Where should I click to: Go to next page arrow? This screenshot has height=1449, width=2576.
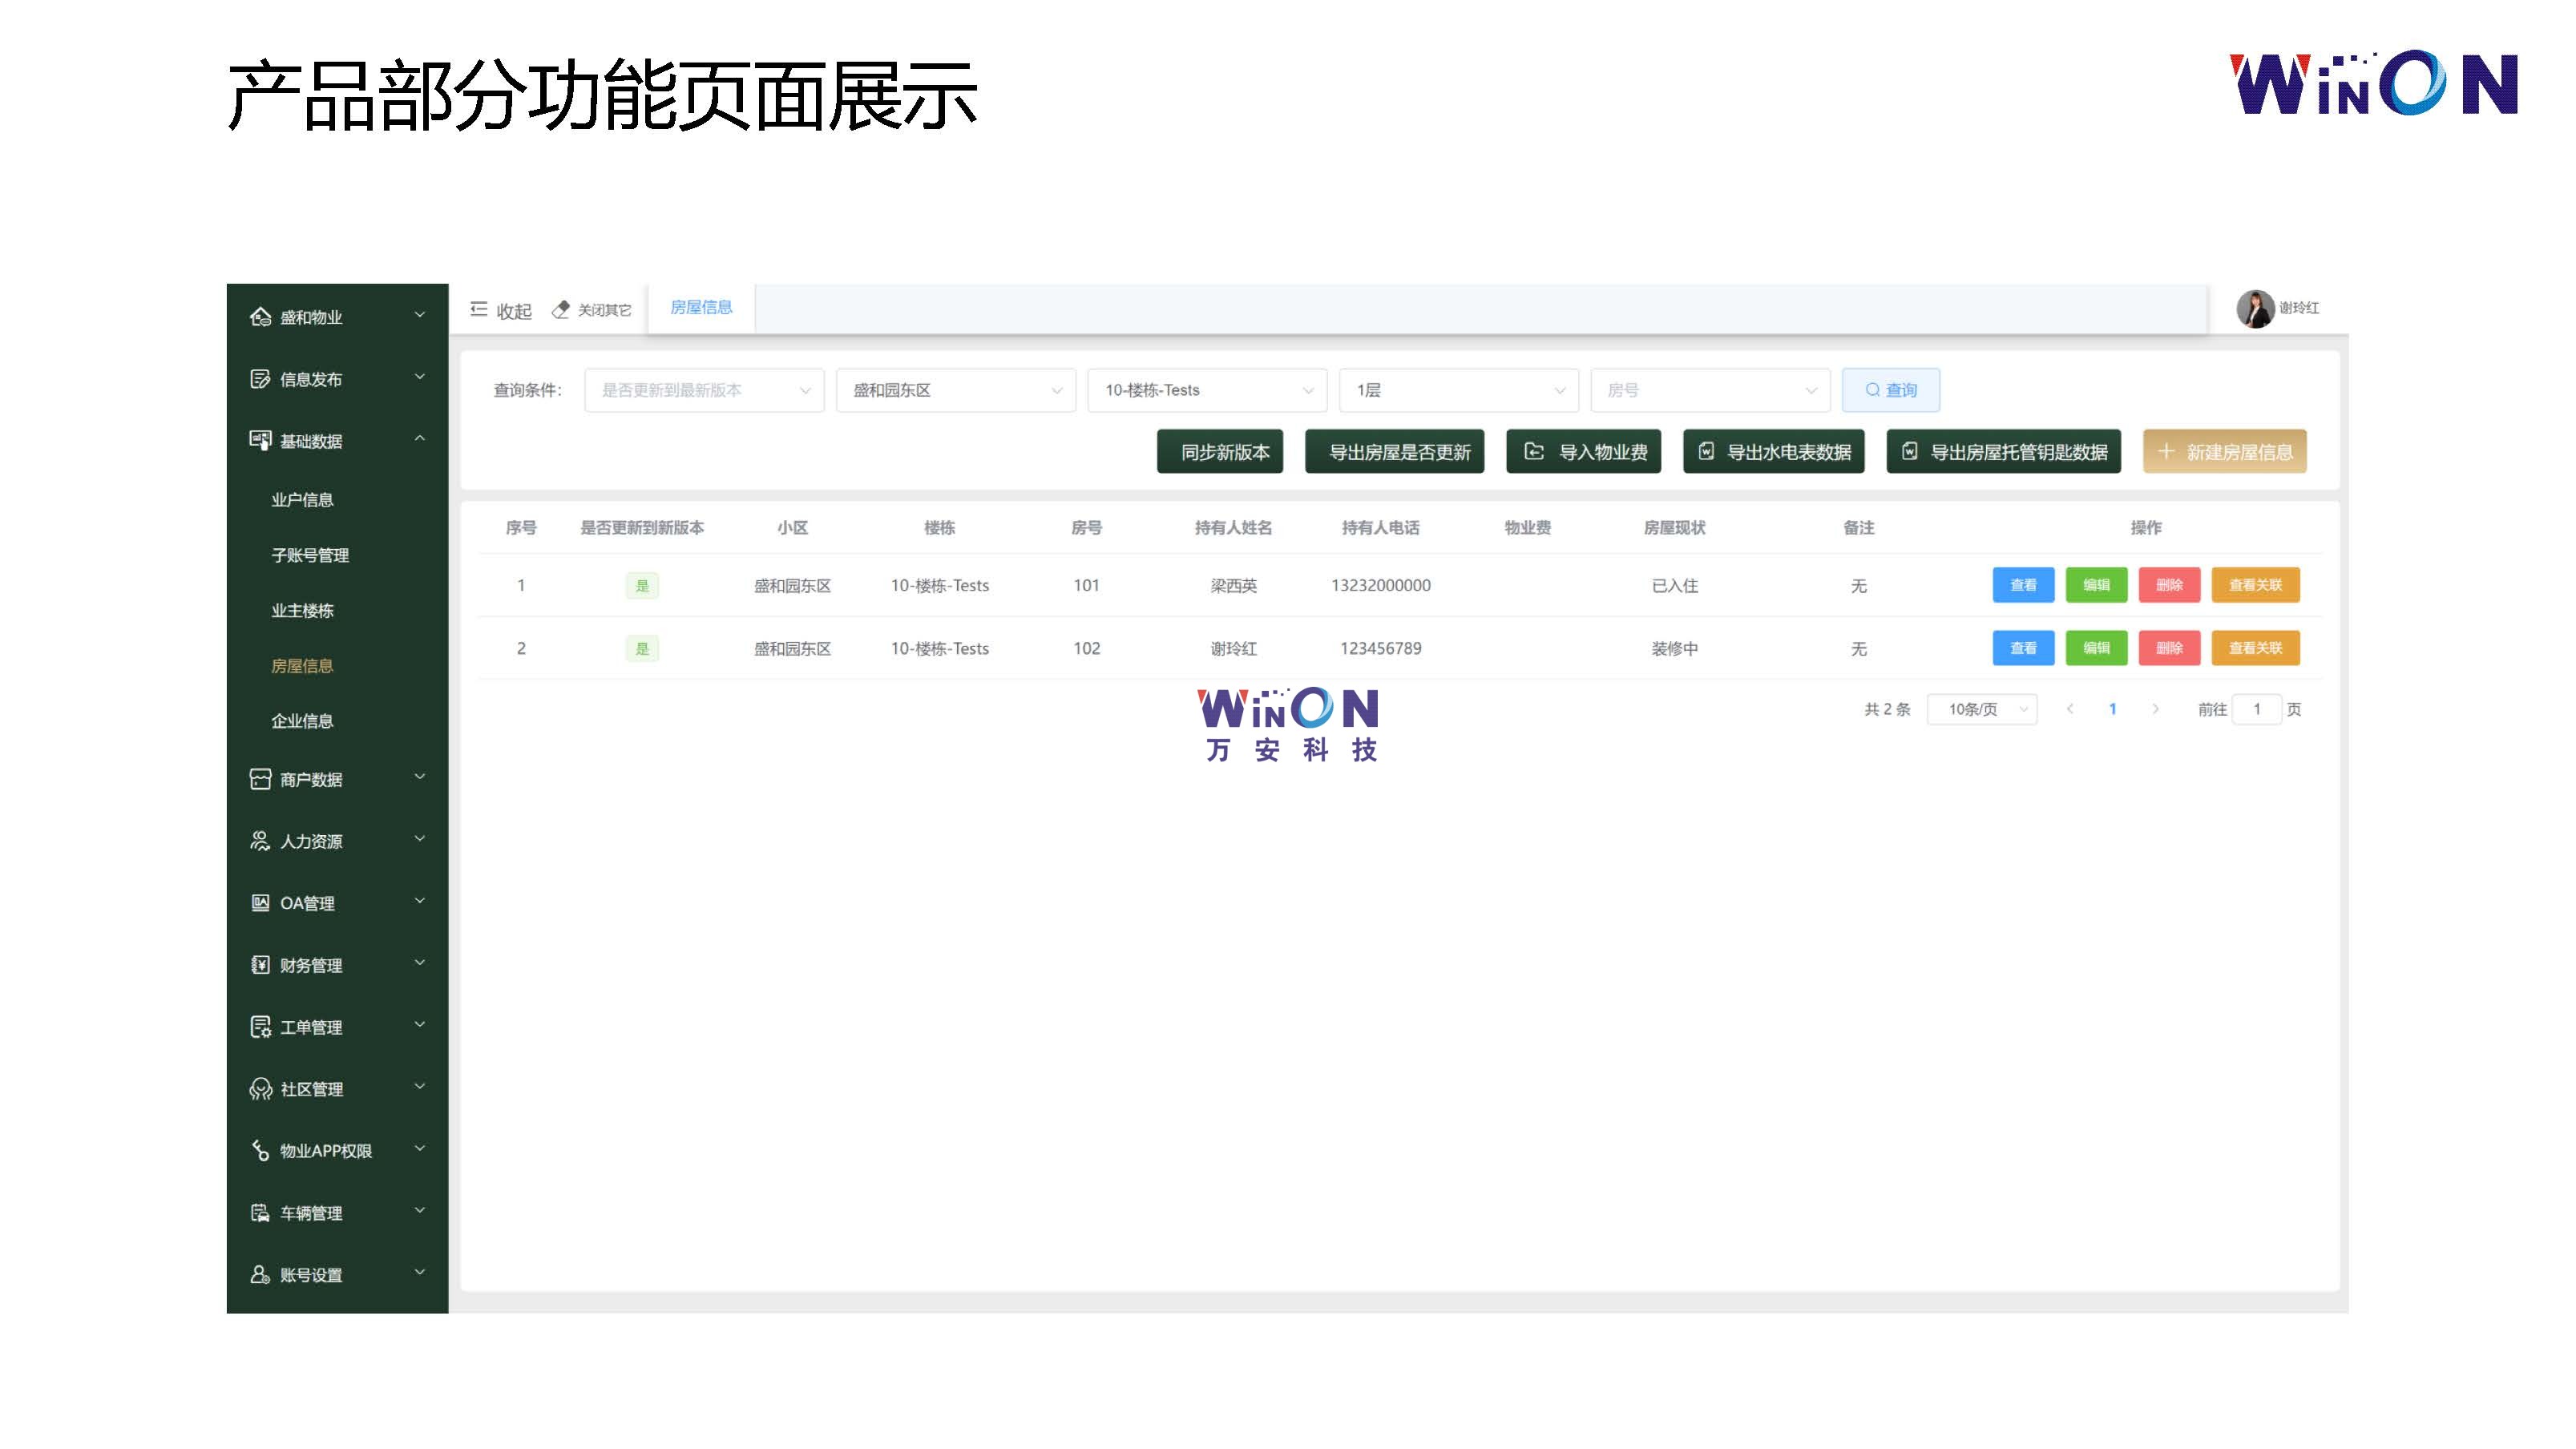[2155, 709]
